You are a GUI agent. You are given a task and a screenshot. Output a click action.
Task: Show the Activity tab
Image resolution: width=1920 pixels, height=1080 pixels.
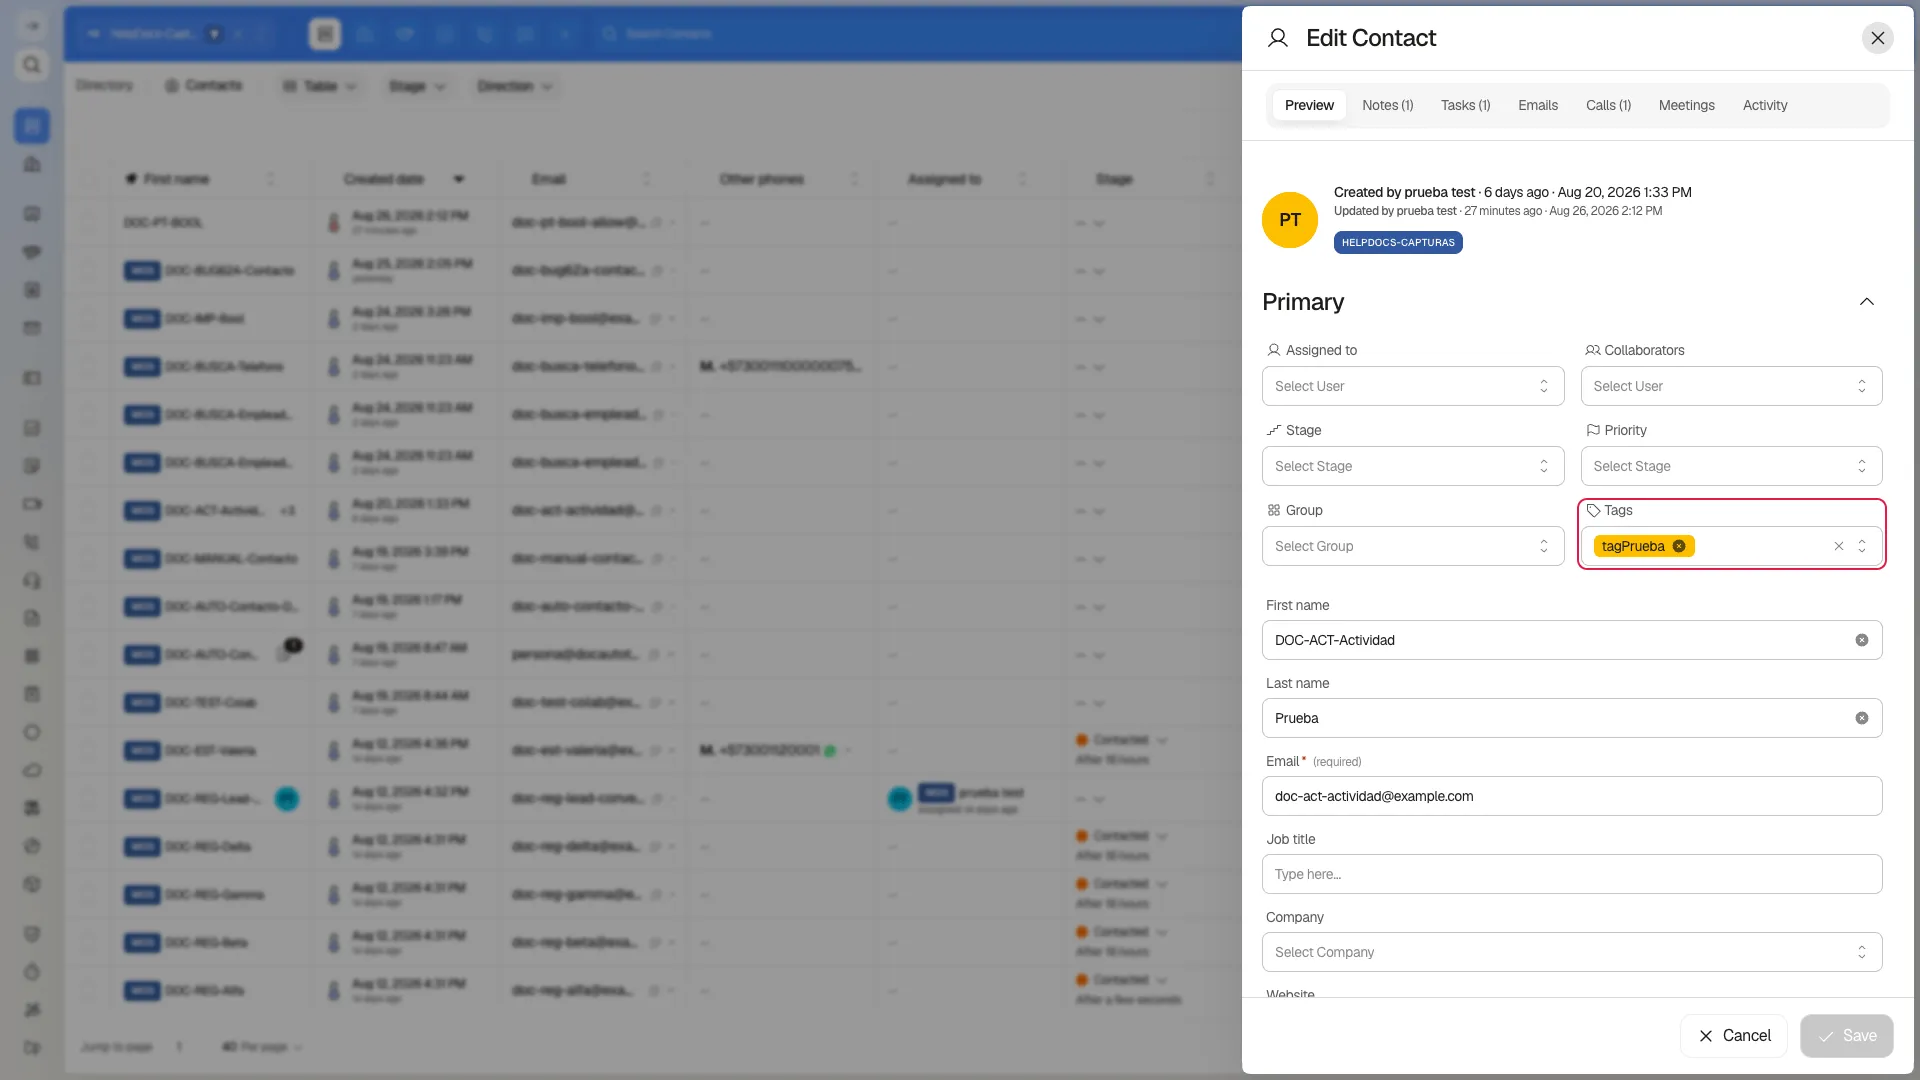[1764, 105]
